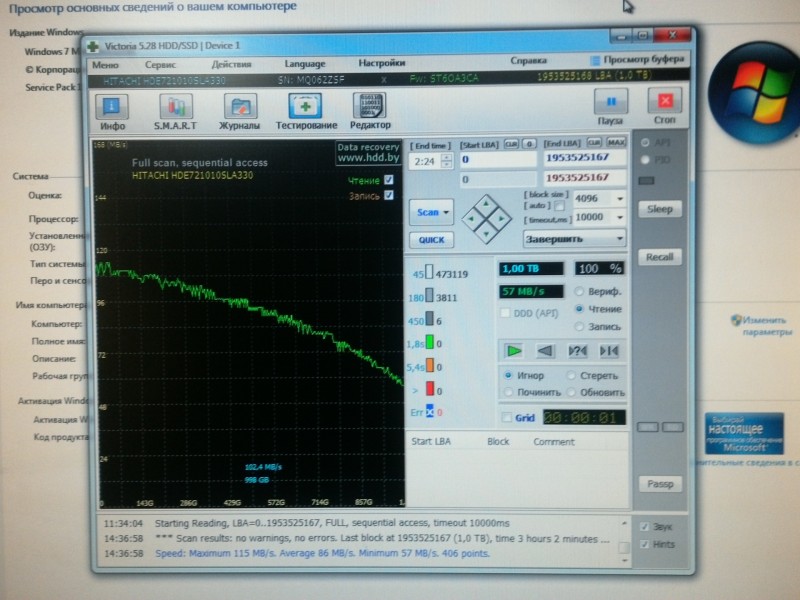Select the Починить radio option
This screenshot has width=800, height=600.
508,392
